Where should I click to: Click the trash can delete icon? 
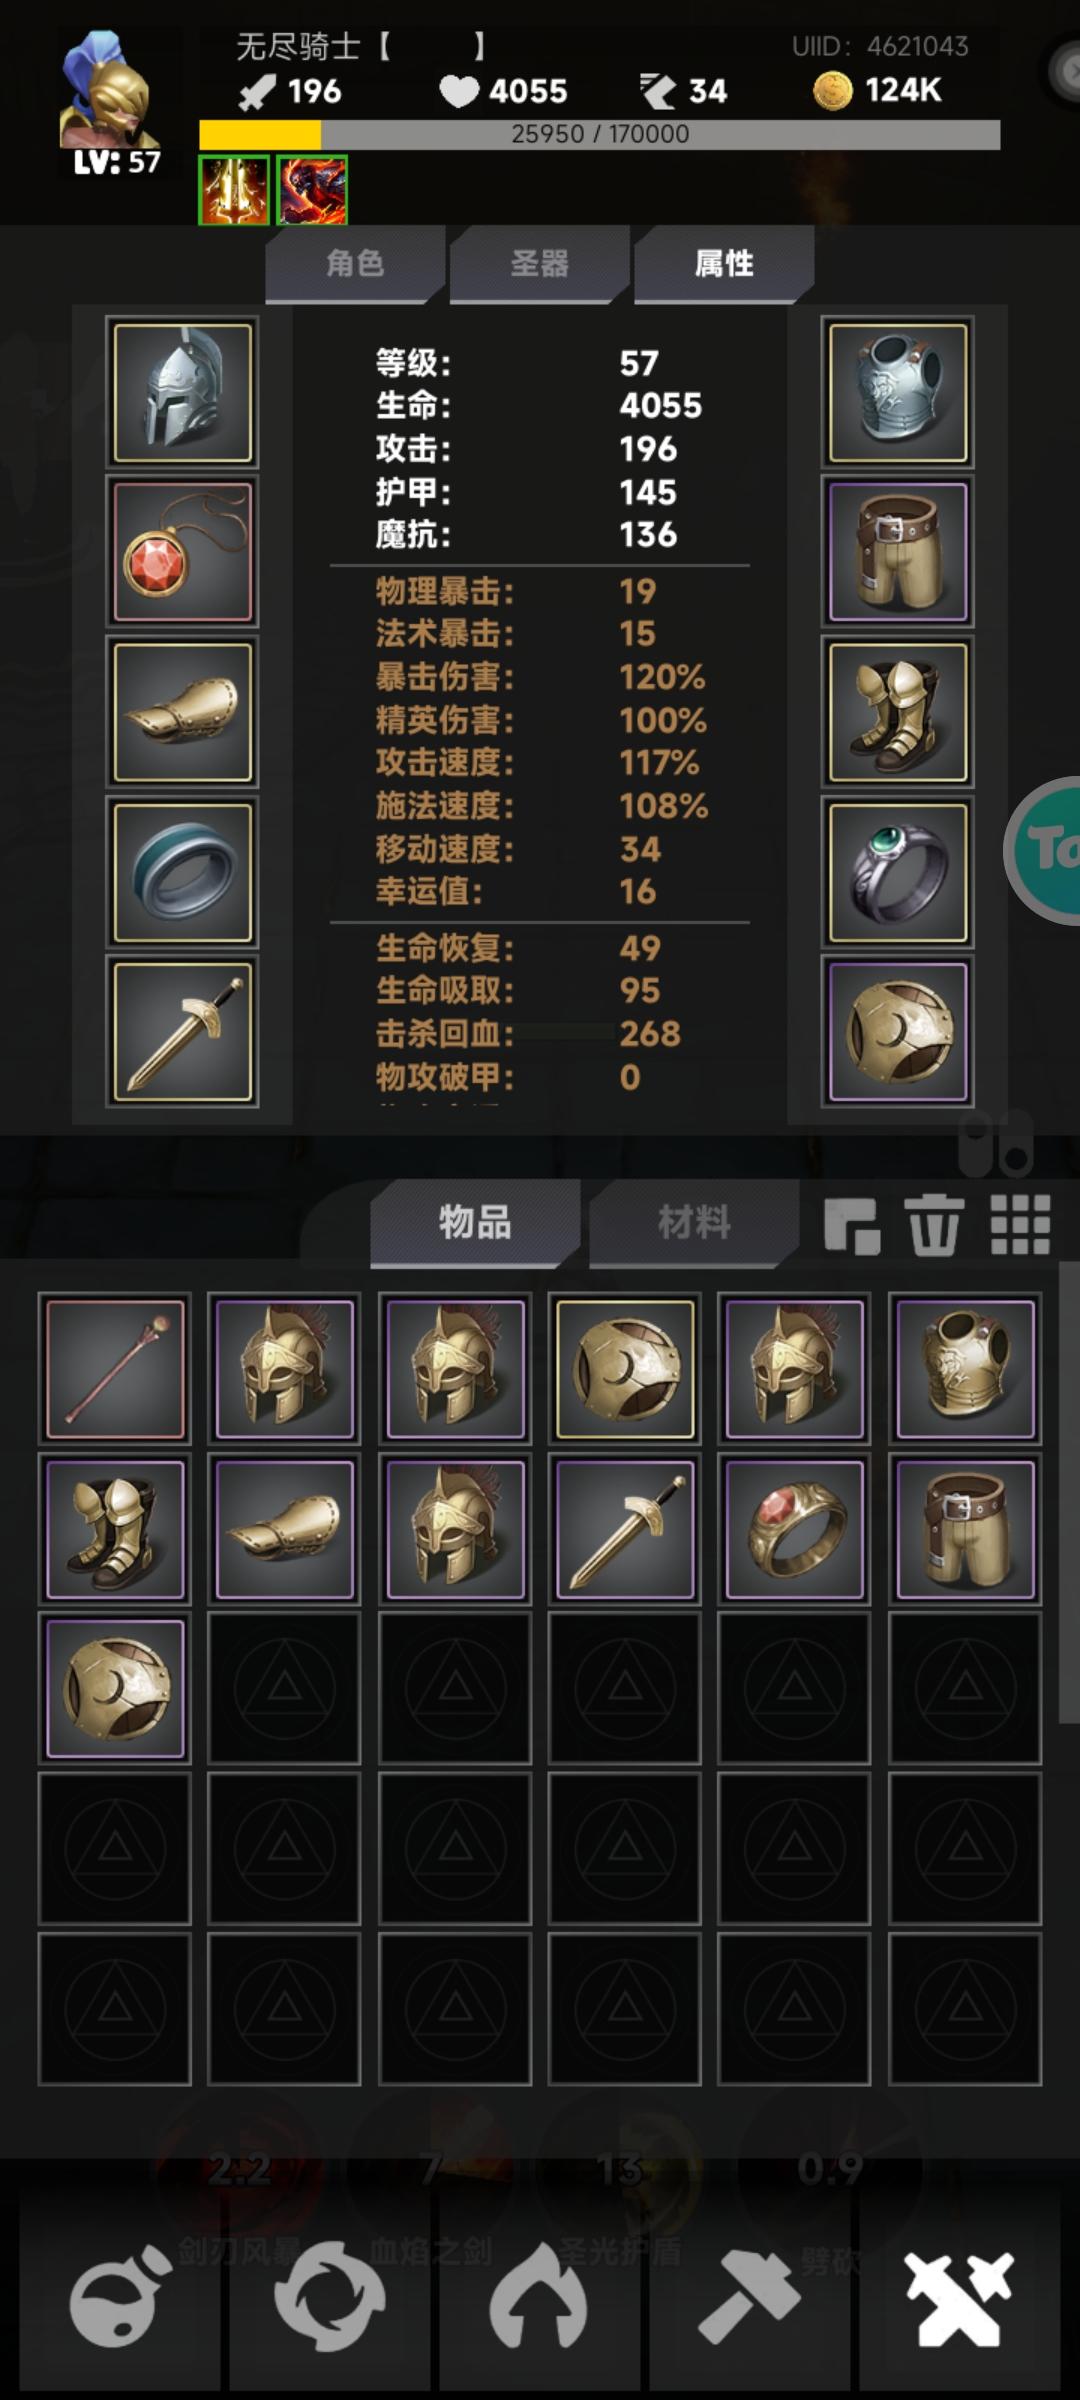click(933, 1224)
